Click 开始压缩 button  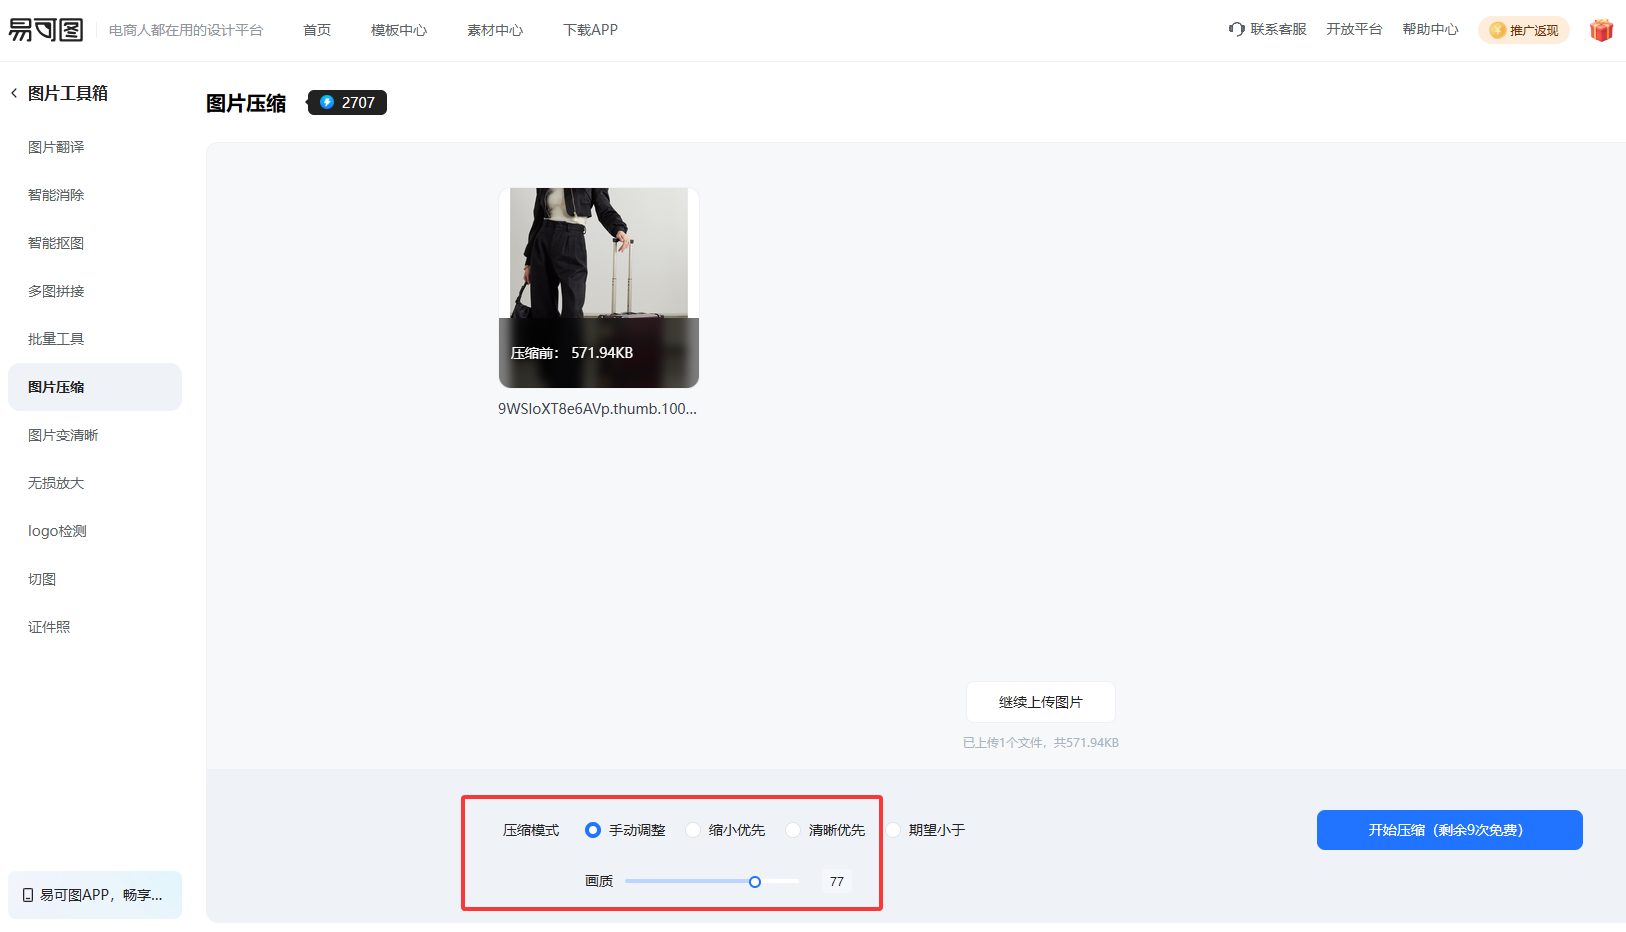pyautogui.click(x=1450, y=830)
